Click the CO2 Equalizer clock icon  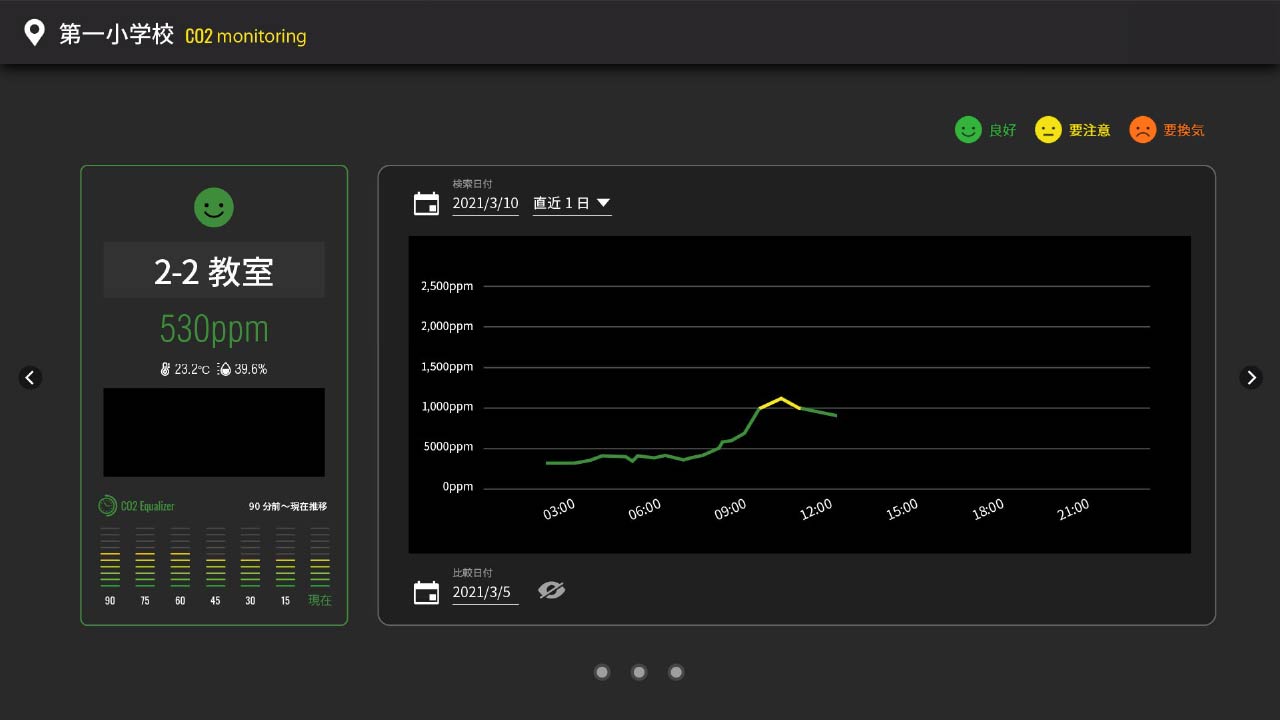pyautogui.click(x=108, y=506)
